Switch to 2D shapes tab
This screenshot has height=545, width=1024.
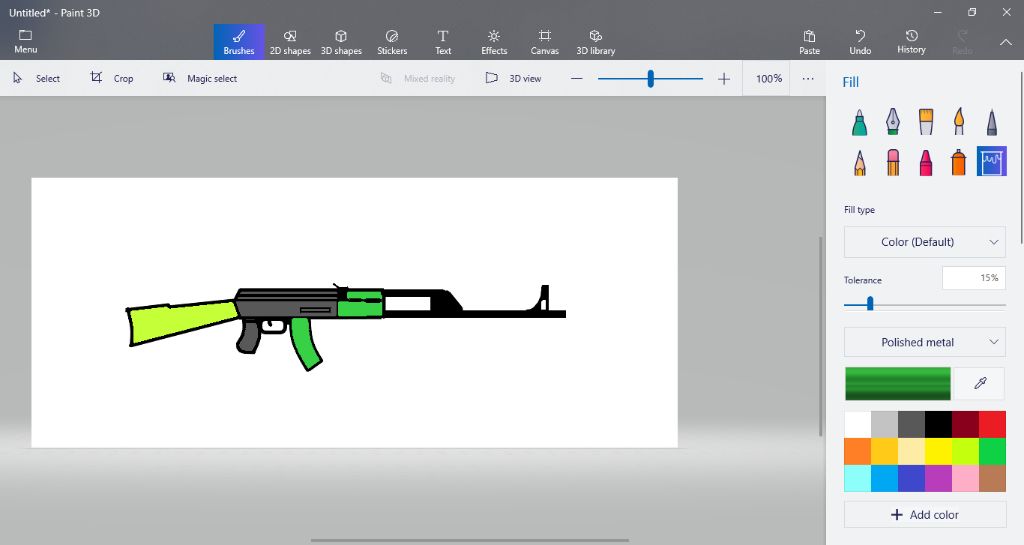point(290,42)
